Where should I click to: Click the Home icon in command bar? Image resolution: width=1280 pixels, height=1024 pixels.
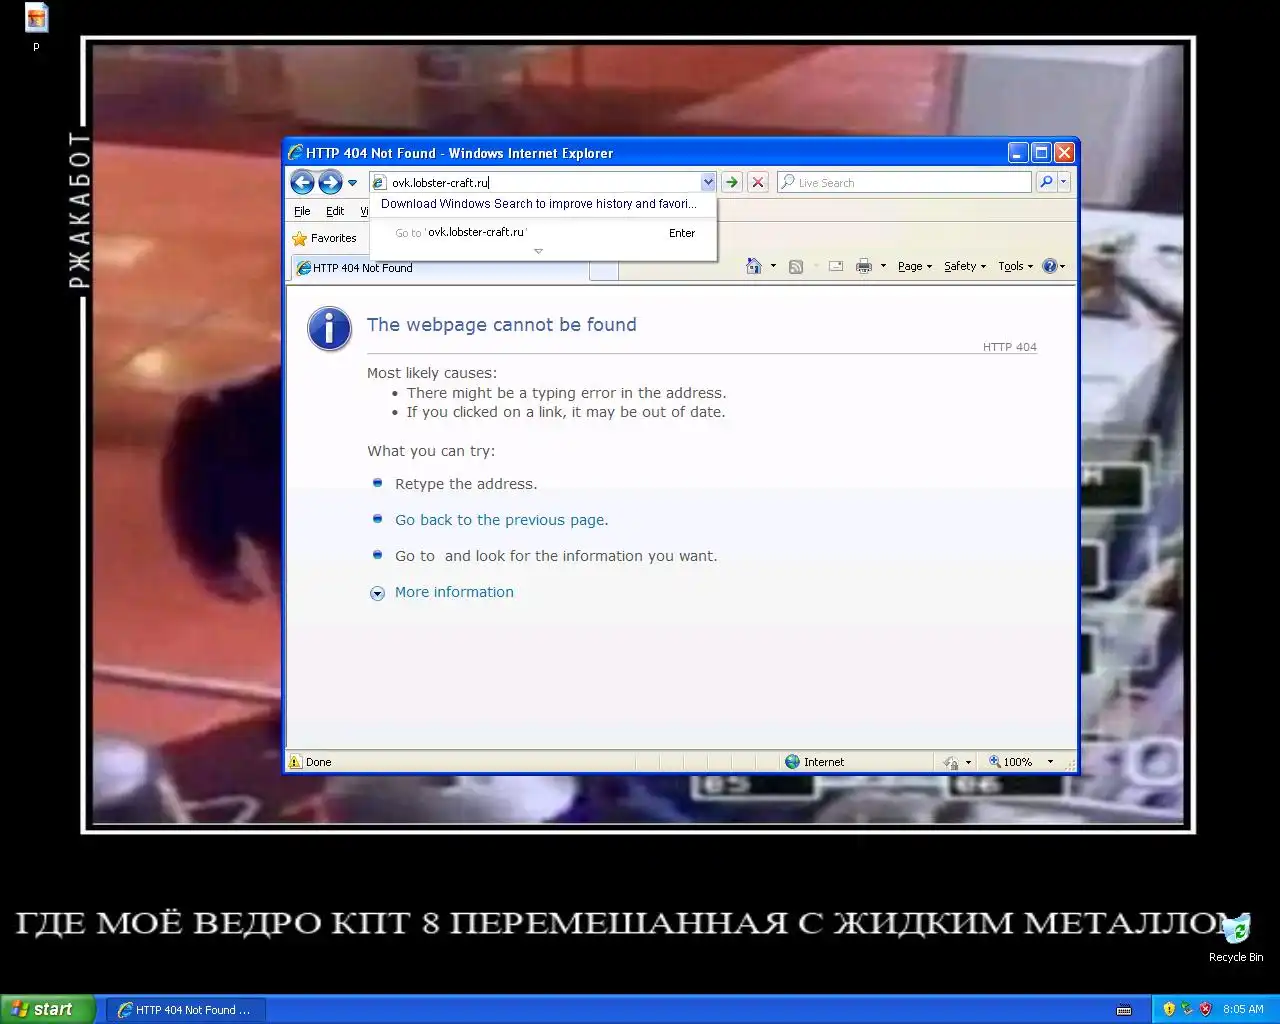(x=754, y=266)
